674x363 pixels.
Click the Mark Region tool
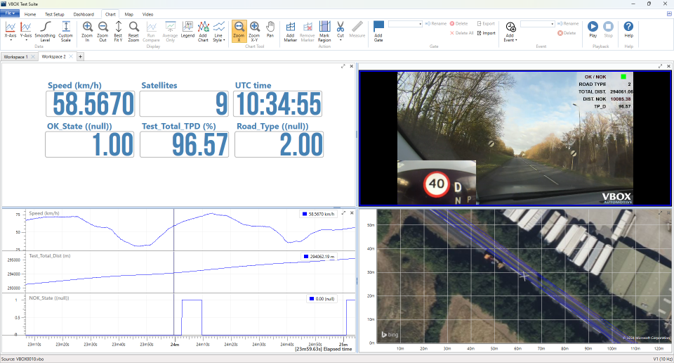coord(325,31)
